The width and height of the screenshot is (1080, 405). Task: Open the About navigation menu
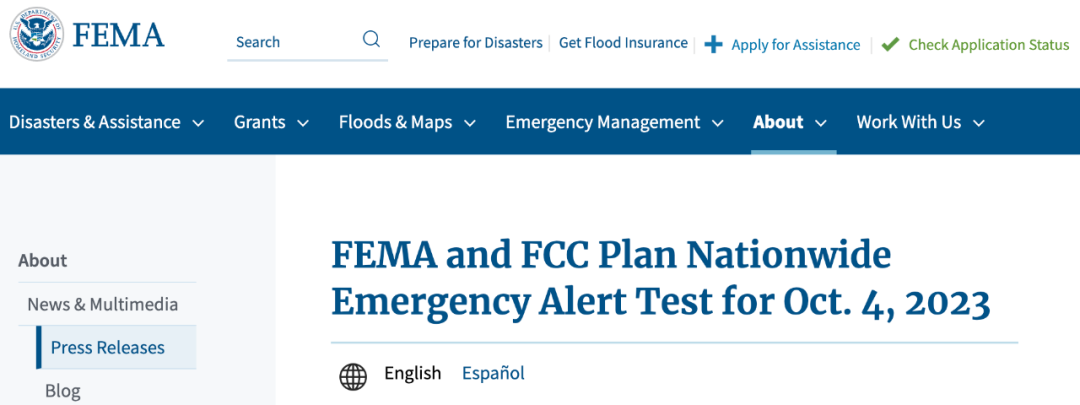click(779, 122)
